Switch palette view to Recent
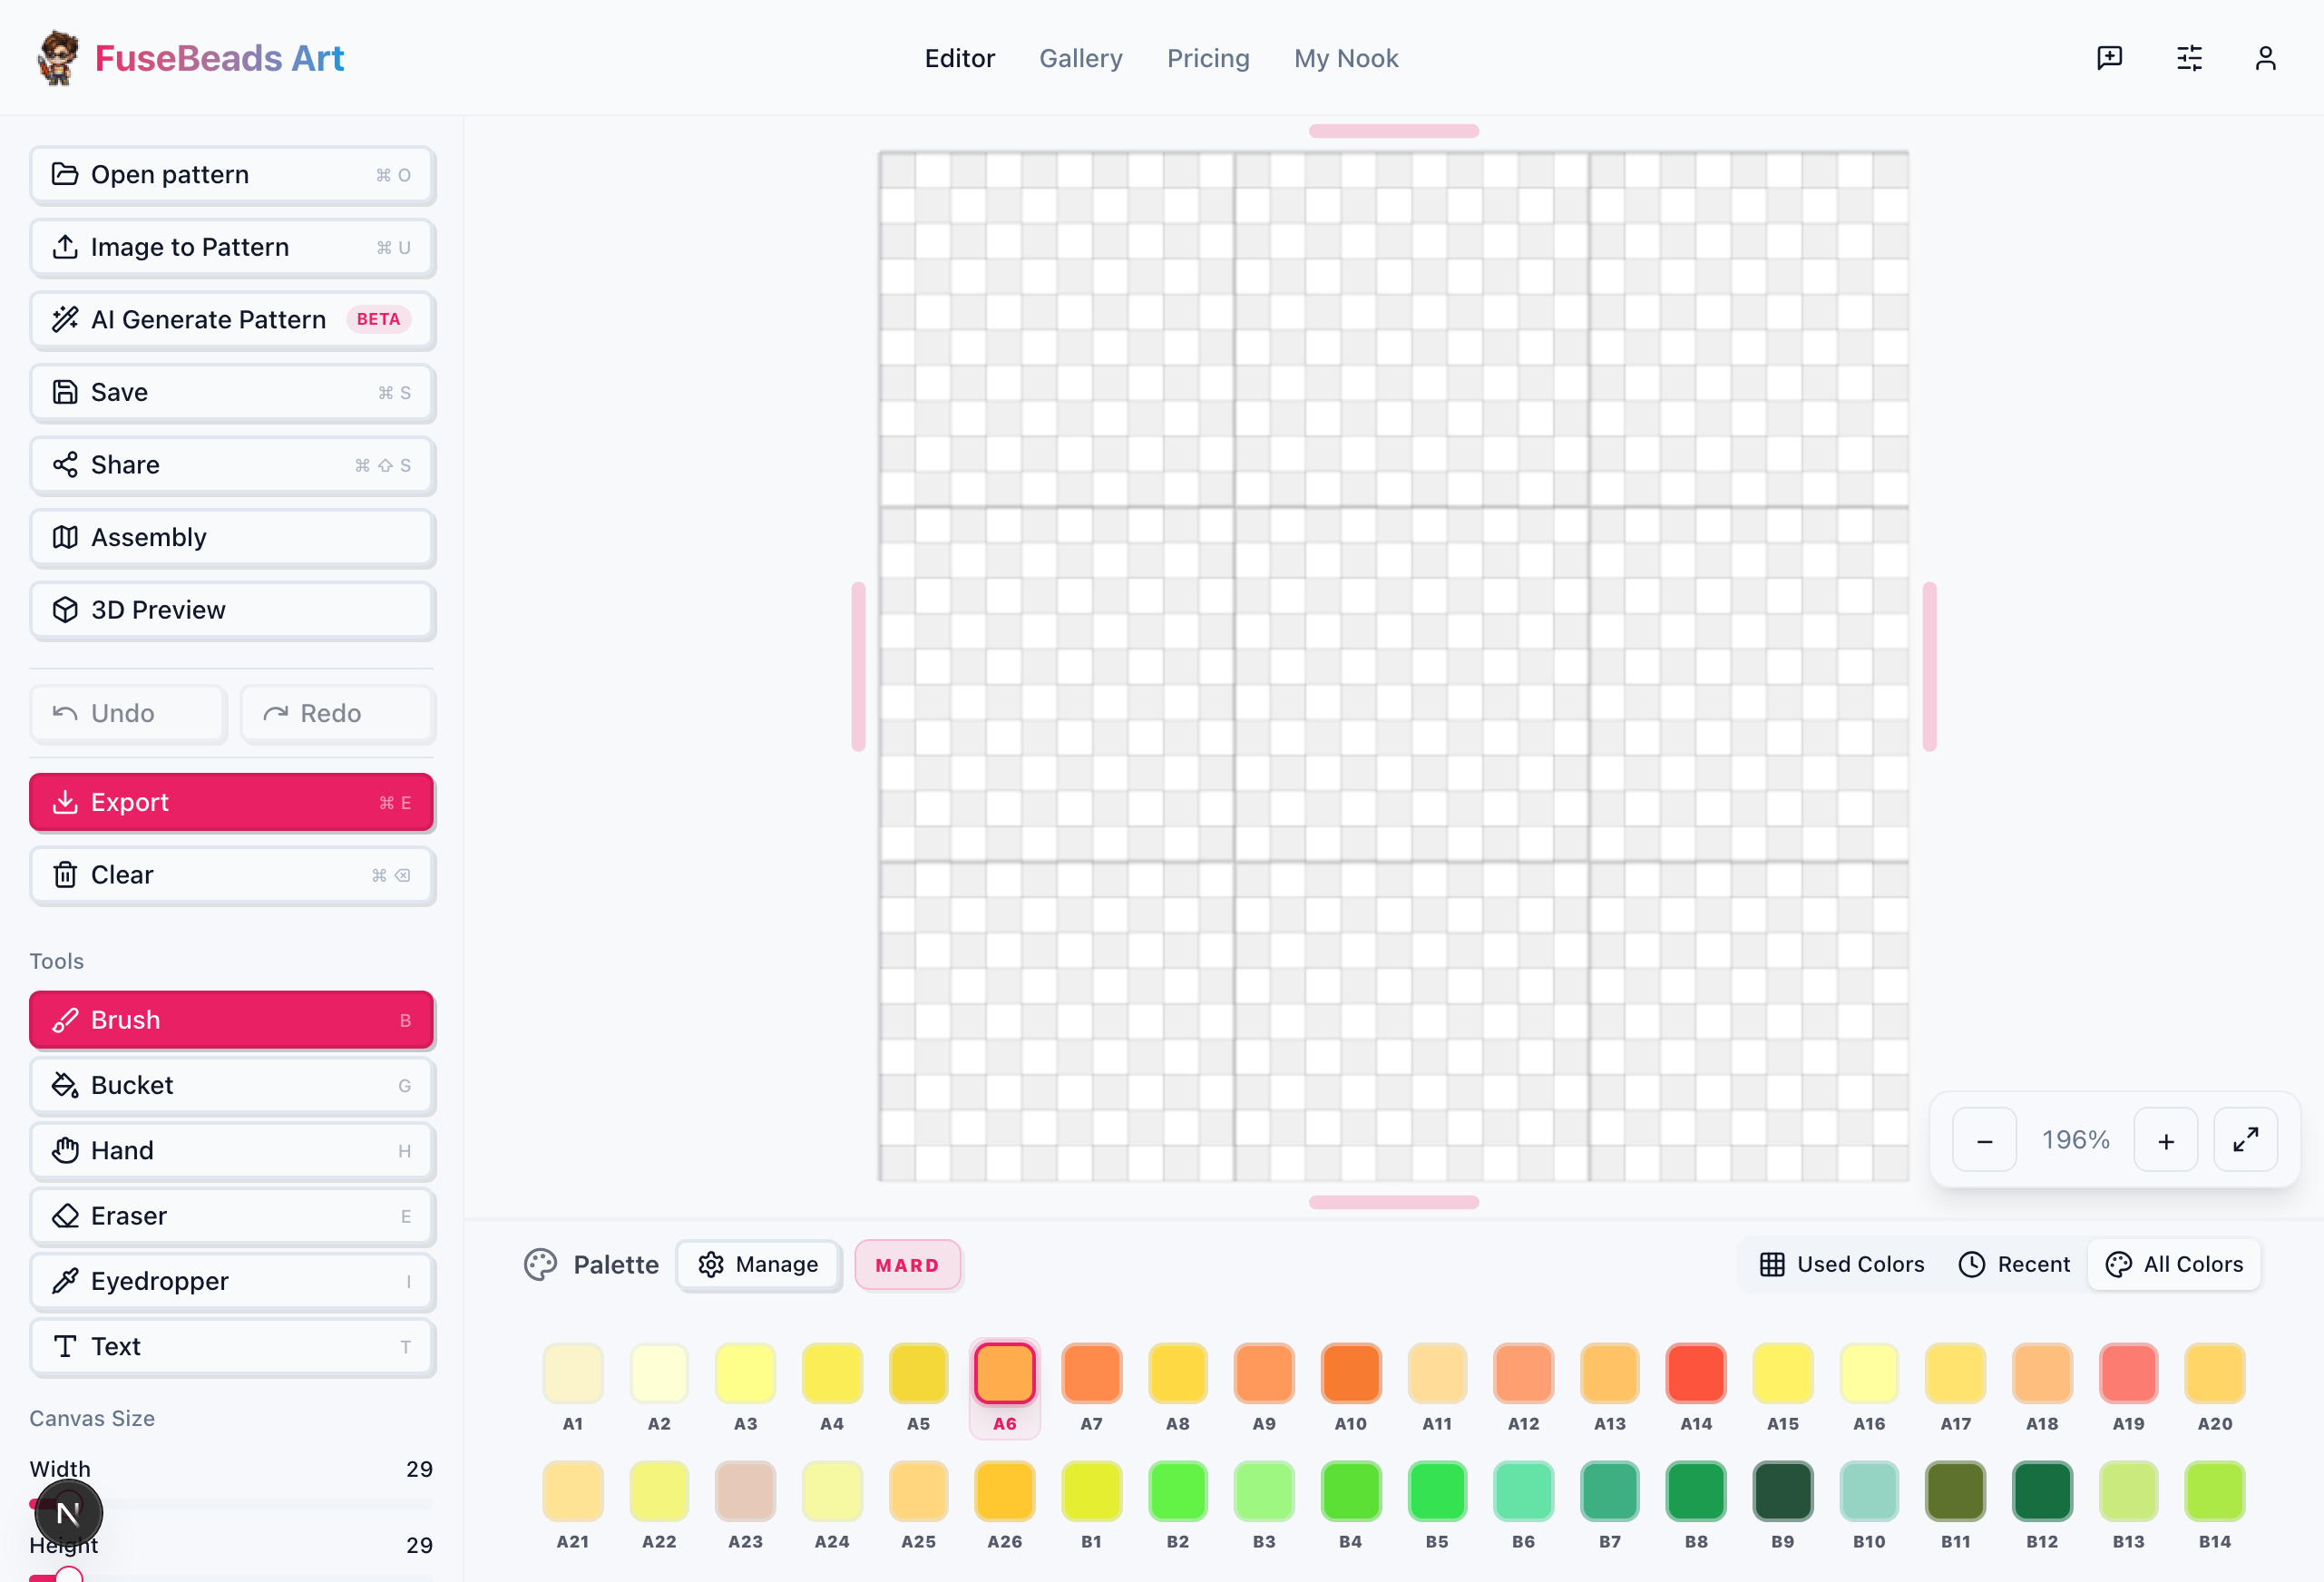The image size is (2324, 1582). tap(2014, 1265)
